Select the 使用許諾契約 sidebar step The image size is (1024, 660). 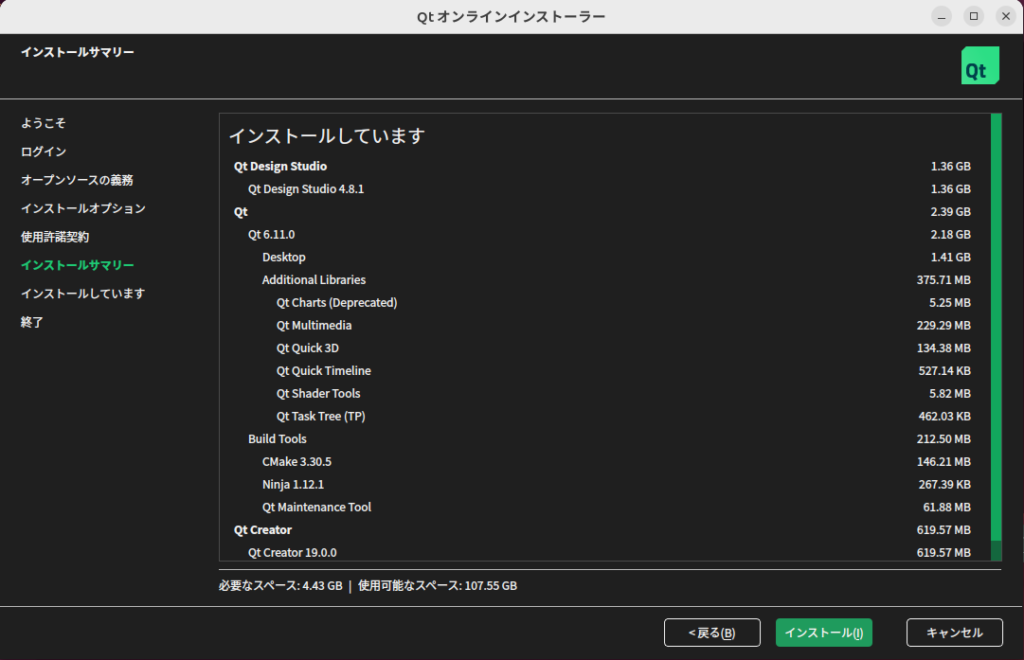tap(55, 237)
